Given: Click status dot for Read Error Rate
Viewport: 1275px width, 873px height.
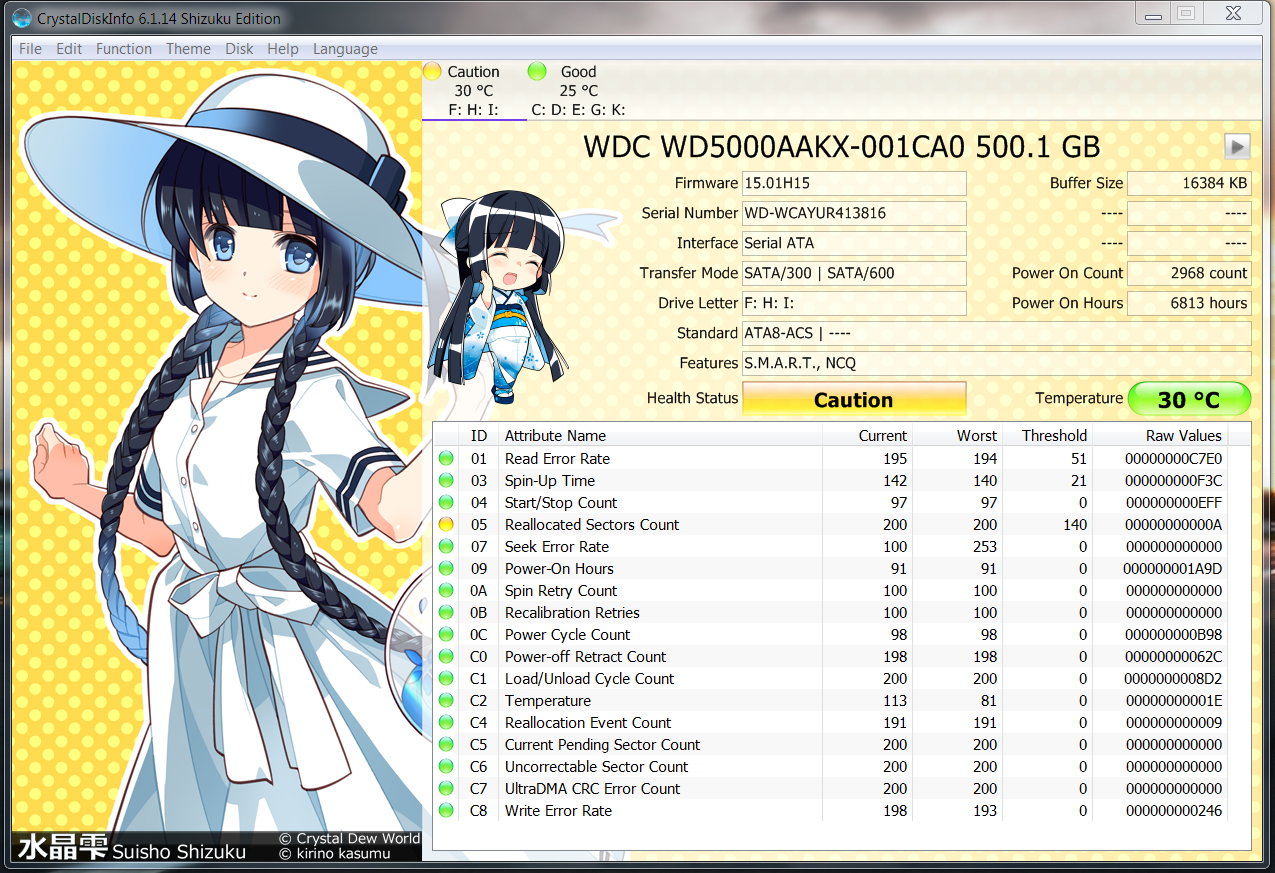Looking at the screenshot, I should click(x=446, y=459).
